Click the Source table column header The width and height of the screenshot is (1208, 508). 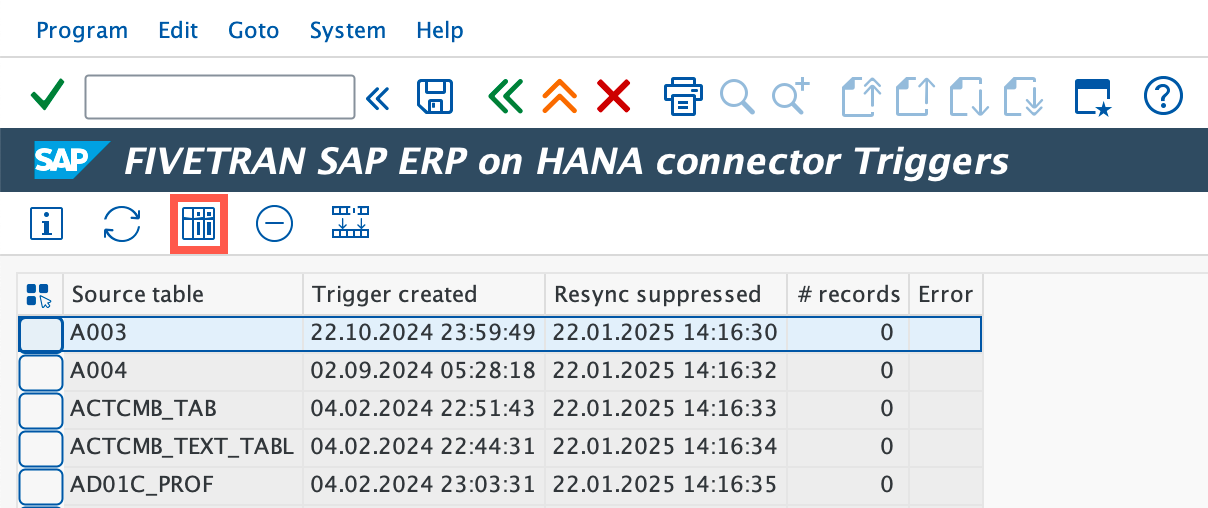[x=183, y=294]
